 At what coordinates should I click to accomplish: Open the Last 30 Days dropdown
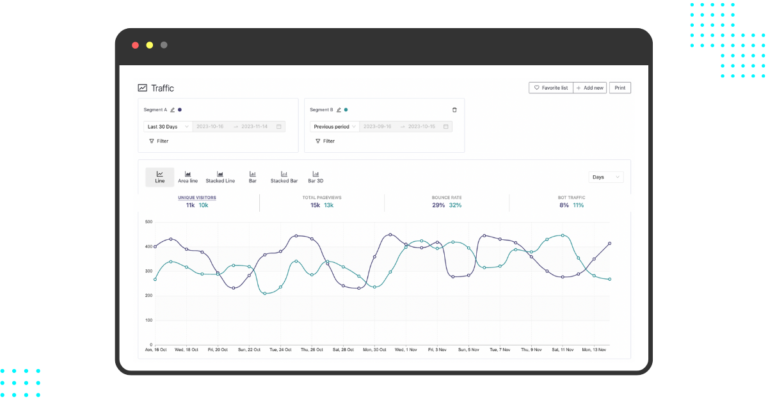(x=166, y=127)
